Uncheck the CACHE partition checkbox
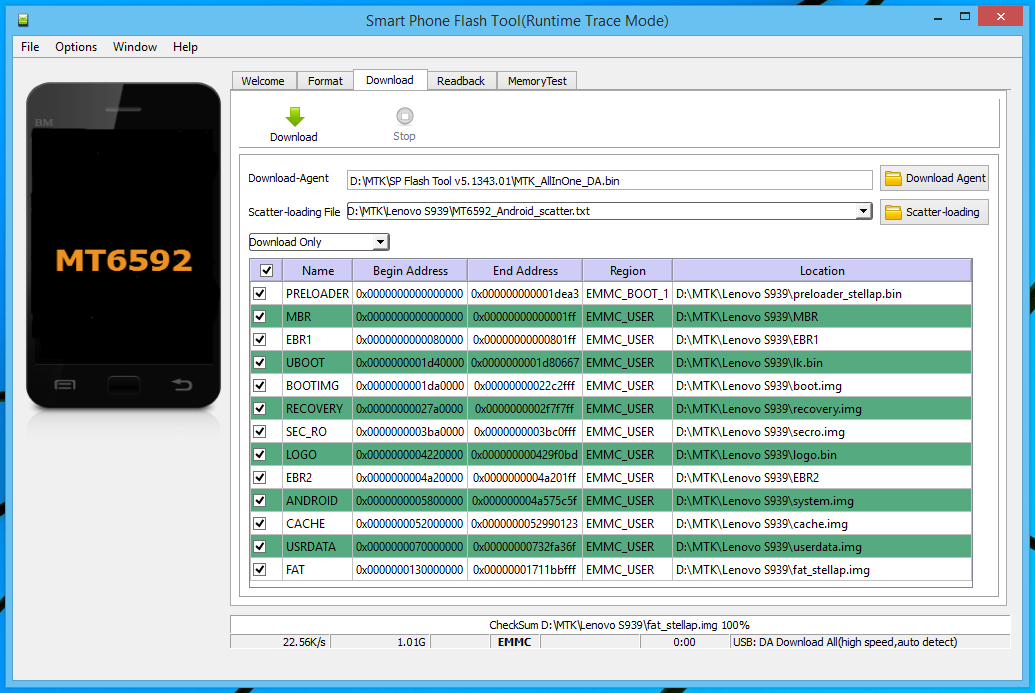Screen dimensions: 1035x693 pyautogui.click(x=260, y=524)
